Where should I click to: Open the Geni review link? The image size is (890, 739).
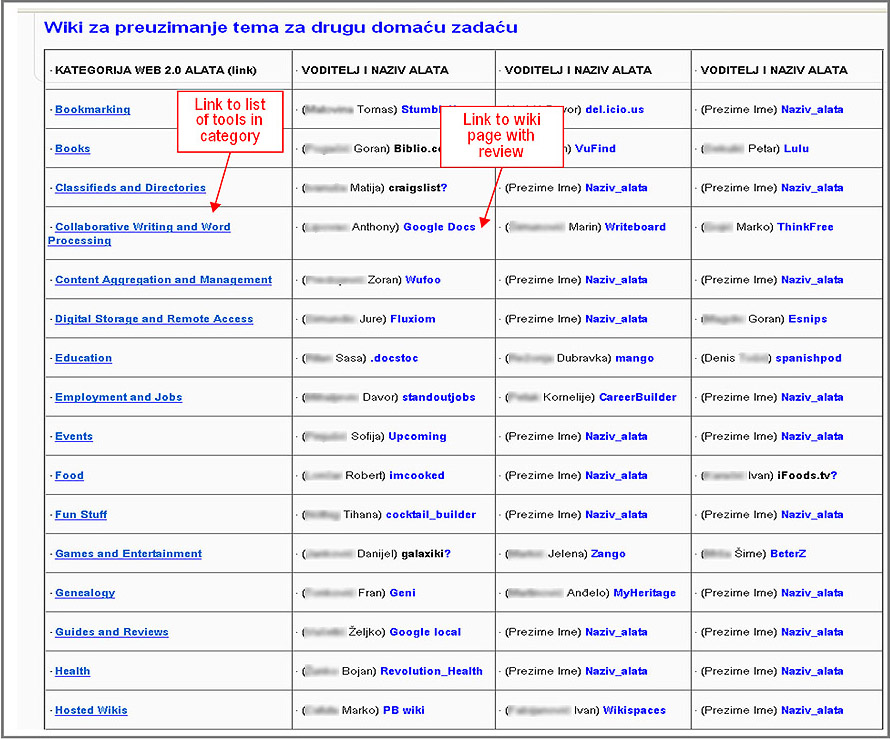tap(402, 593)
